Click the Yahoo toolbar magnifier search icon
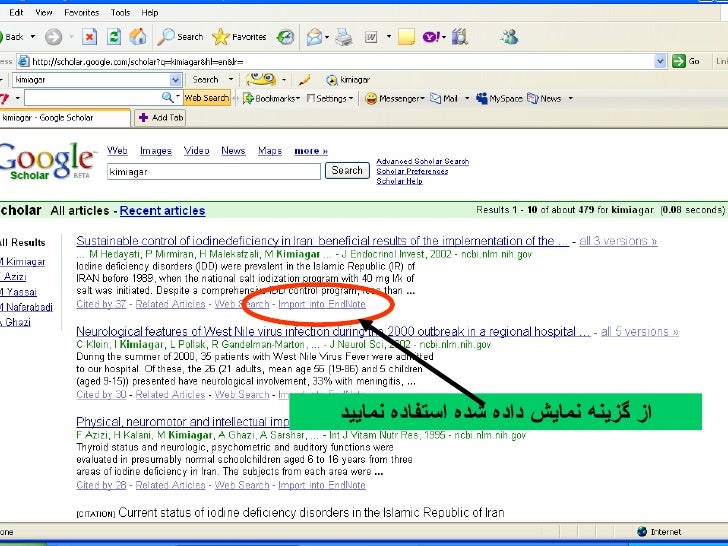 coord(167,98)
